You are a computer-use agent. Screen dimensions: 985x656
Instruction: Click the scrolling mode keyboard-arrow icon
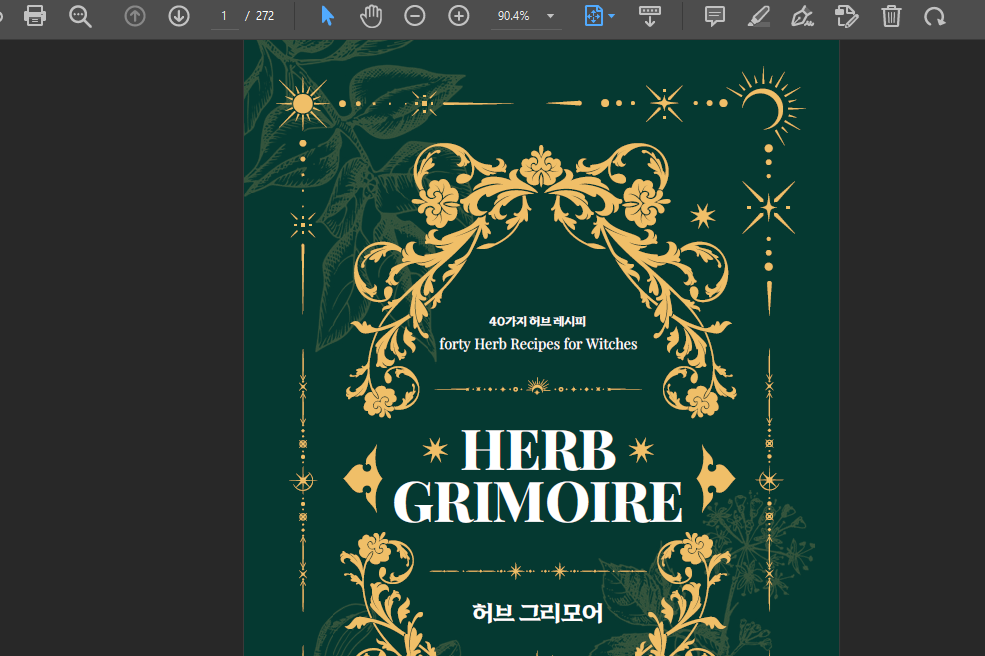650,16
